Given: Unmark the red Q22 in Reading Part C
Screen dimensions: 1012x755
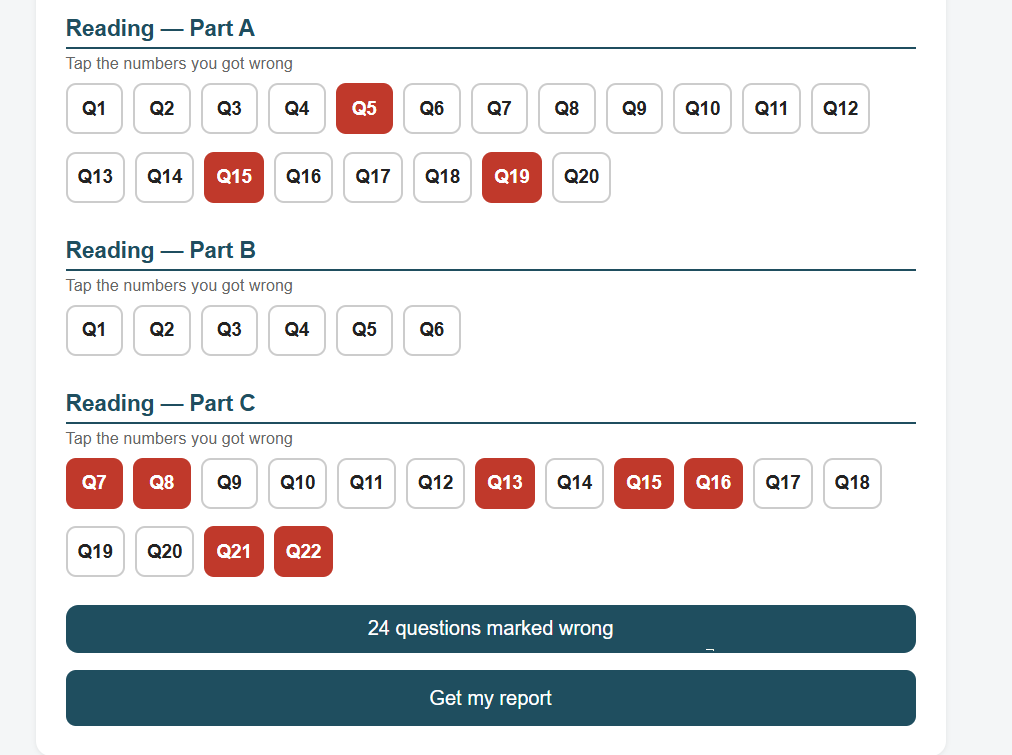Looking at the screenshot, I should pos(303,552).
